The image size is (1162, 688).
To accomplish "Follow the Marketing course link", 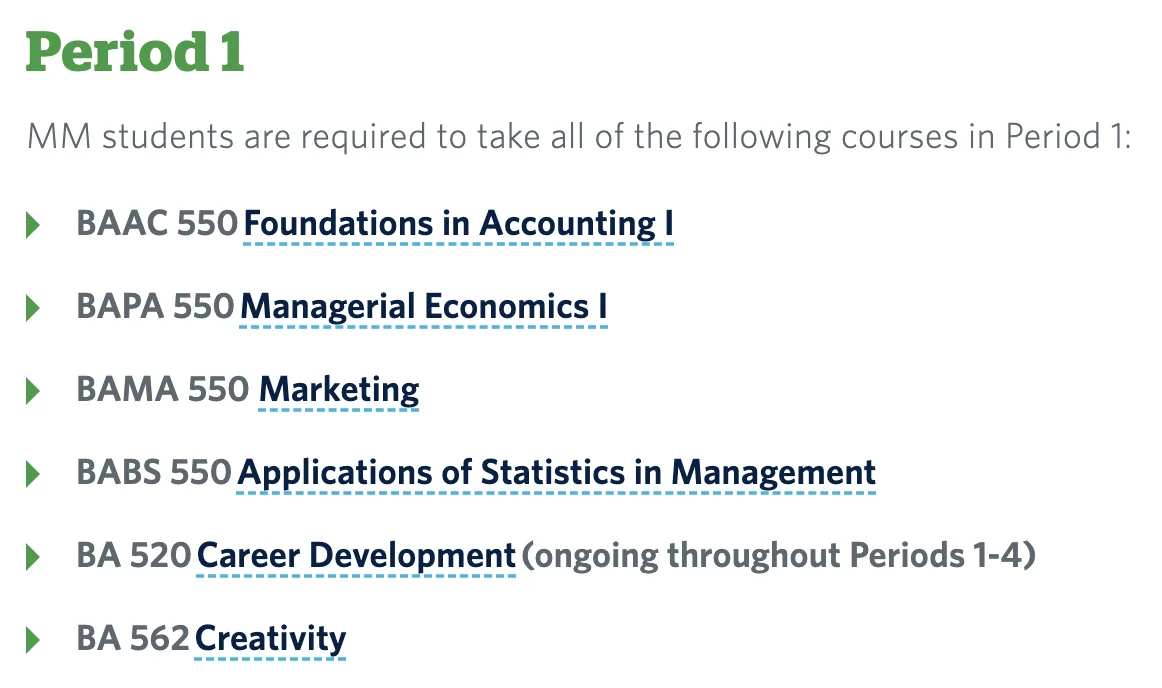I will pos(339,389).
